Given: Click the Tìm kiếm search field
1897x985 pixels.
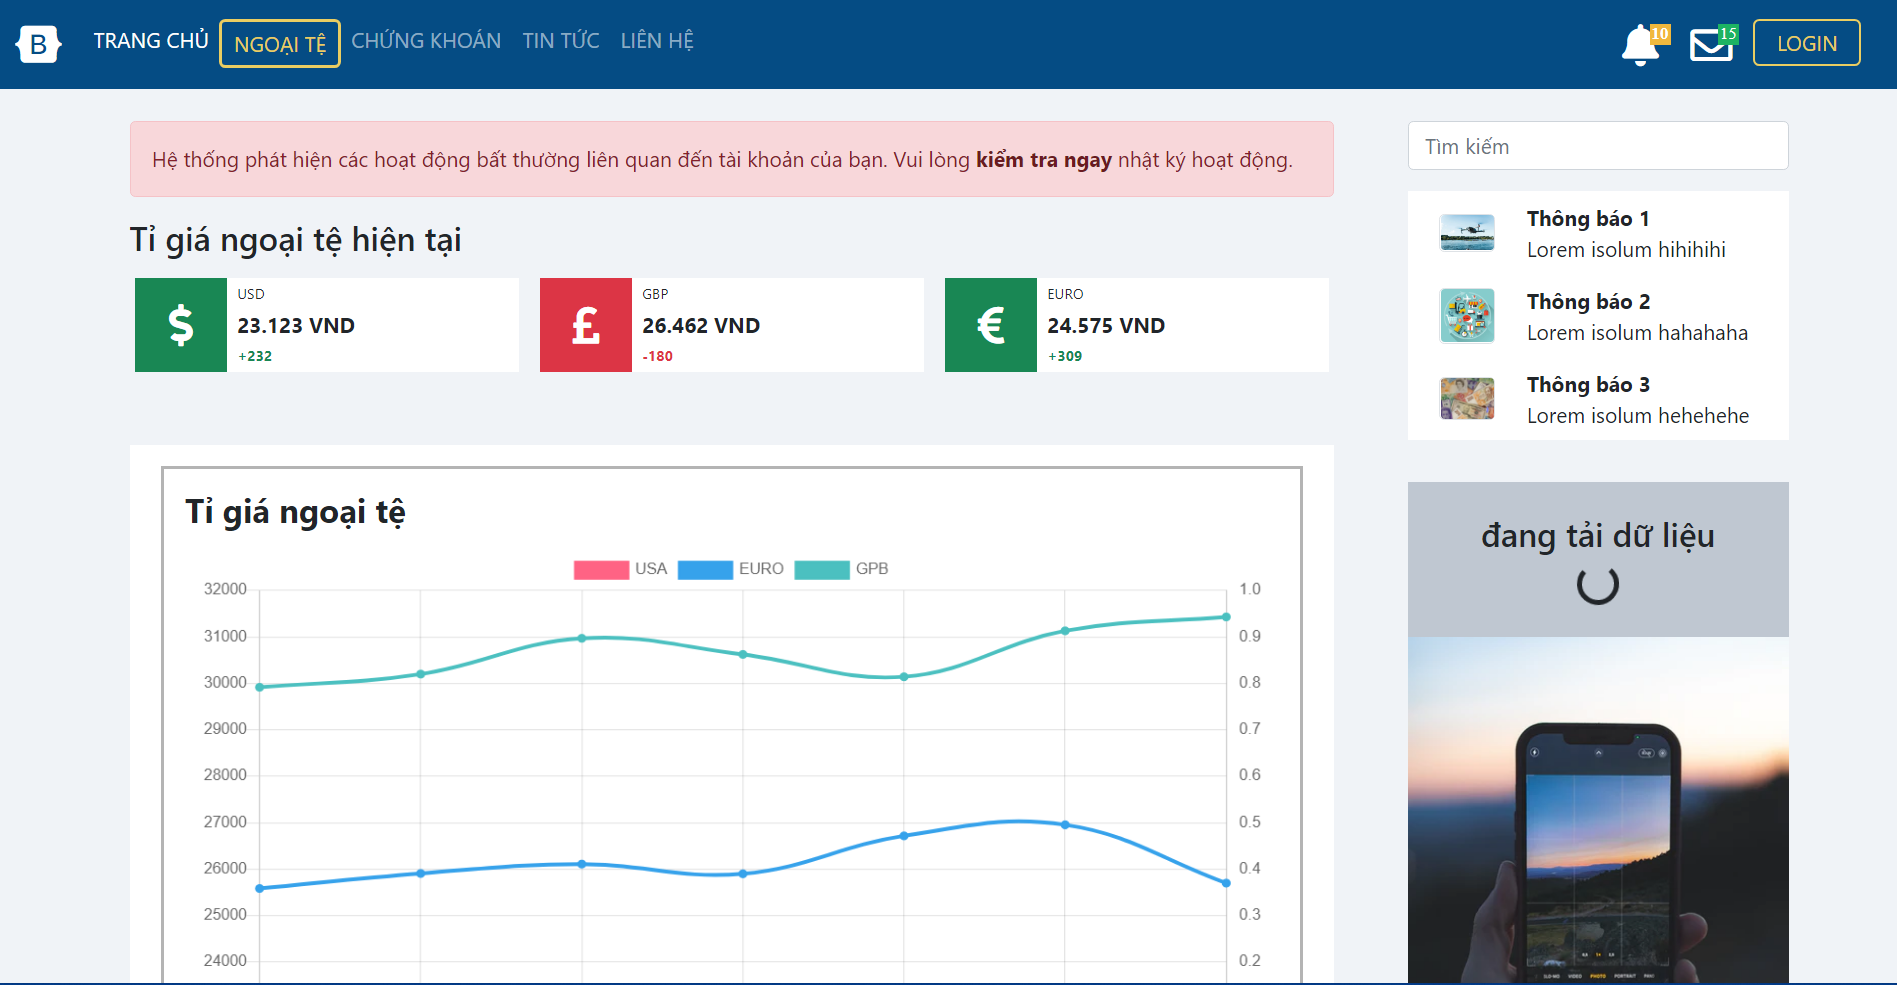Looking at the screenshot, I should [1597, 147].
